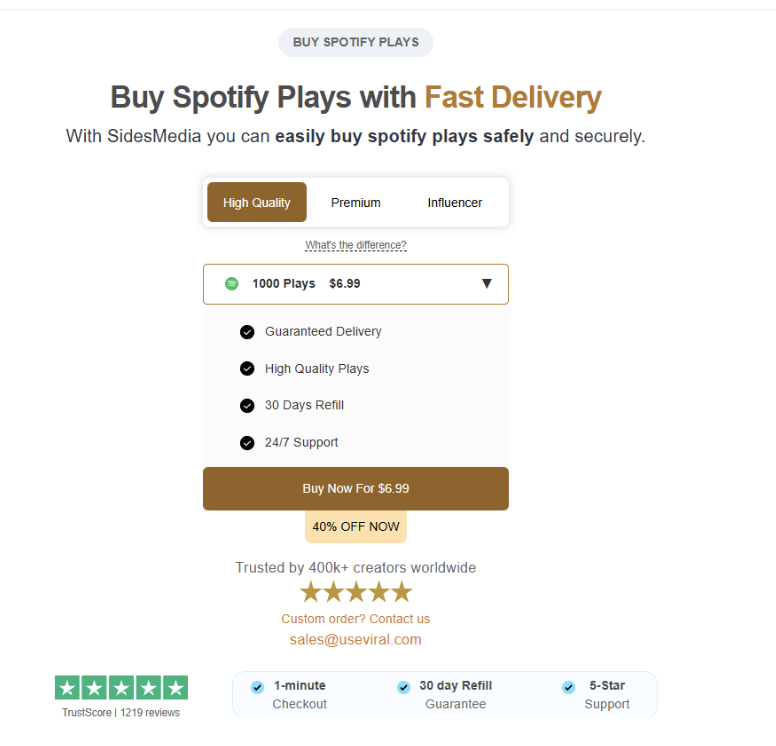This screenshot has width=776, height=746.
Task: Click the Custom order Contact us link
Action: tap(356, 619)
